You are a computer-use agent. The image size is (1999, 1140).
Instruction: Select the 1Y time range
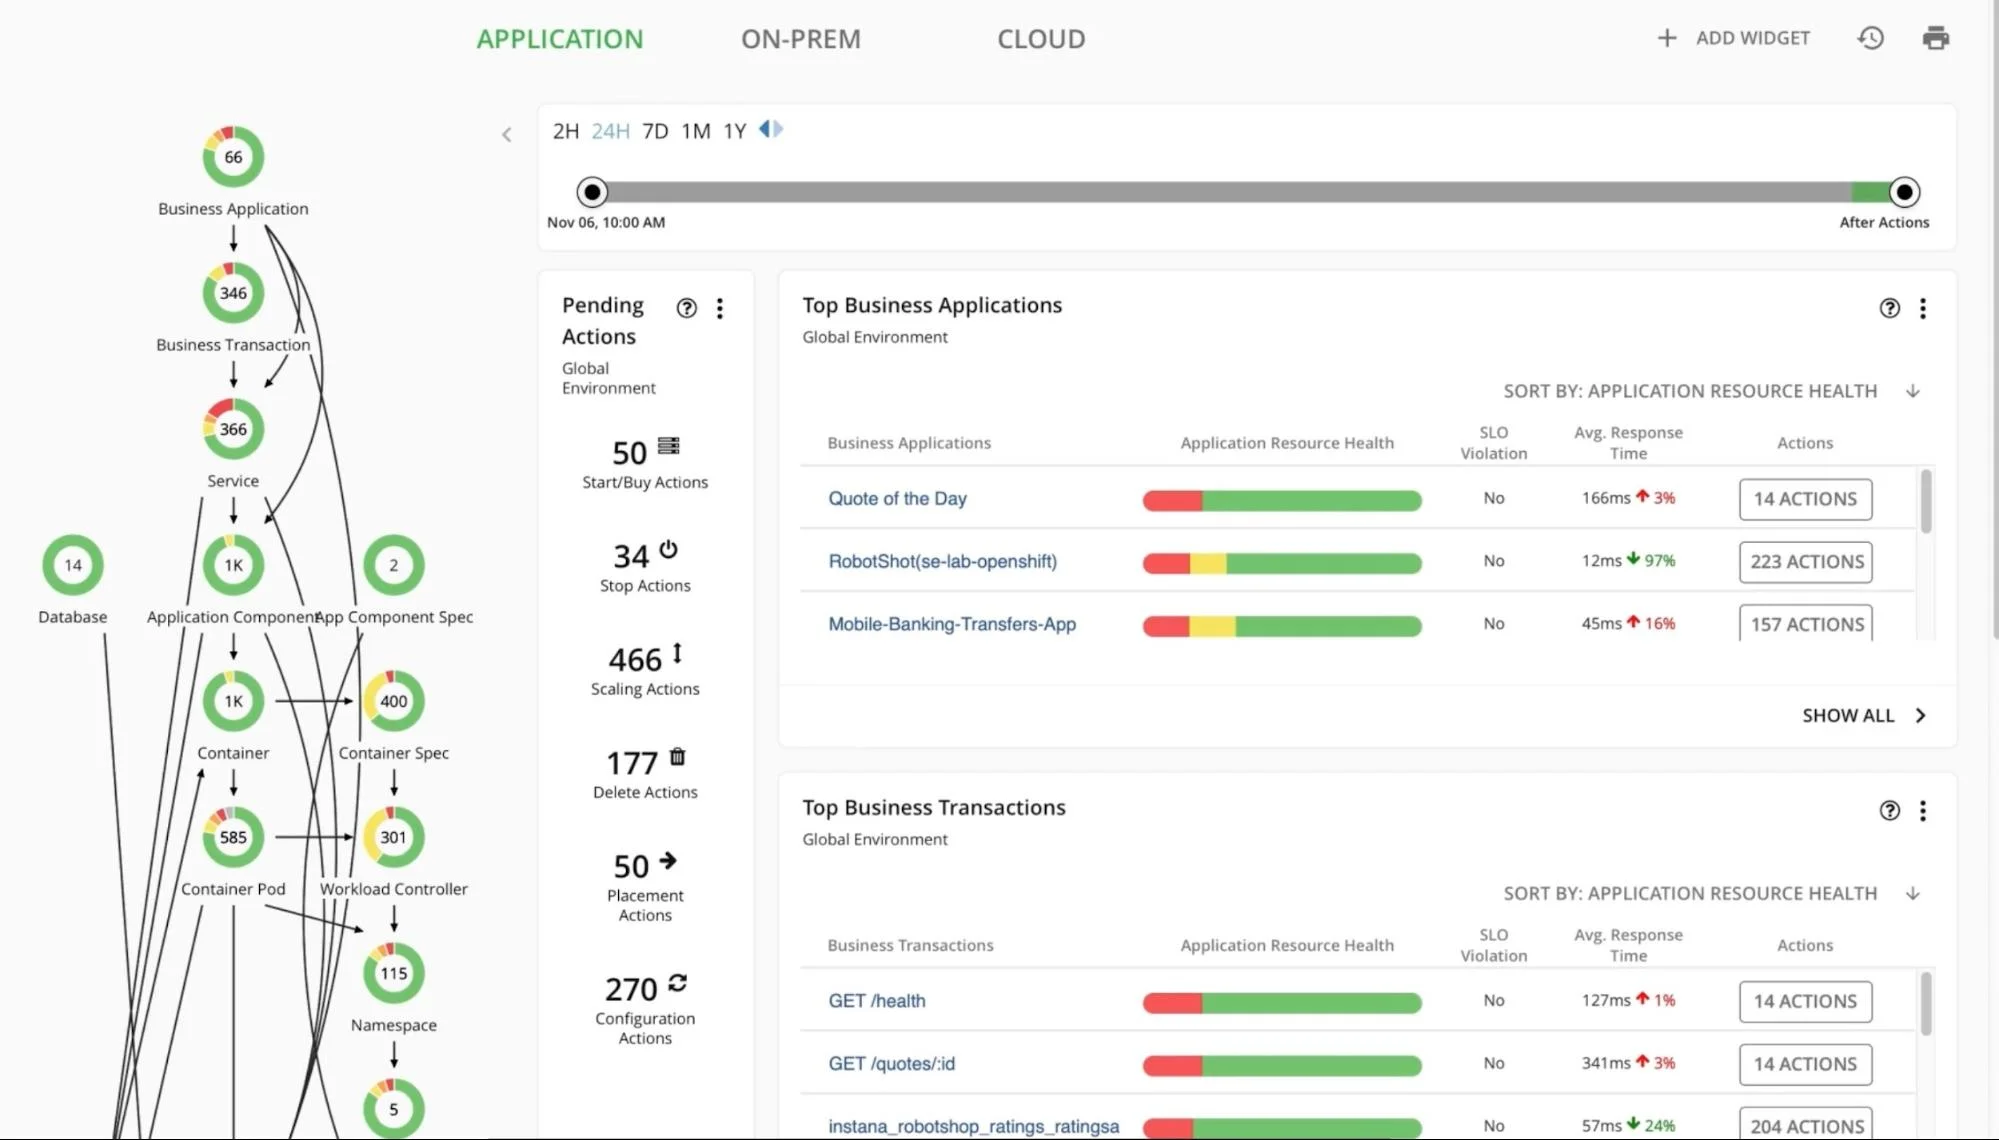click(x=735, y=131)
